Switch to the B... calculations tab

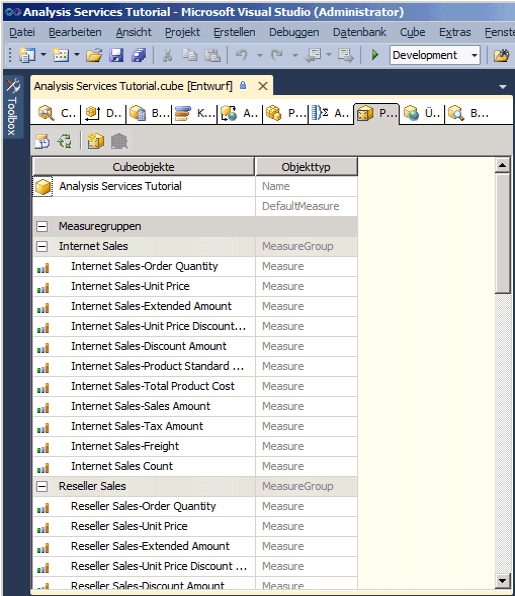pos(149,113)
